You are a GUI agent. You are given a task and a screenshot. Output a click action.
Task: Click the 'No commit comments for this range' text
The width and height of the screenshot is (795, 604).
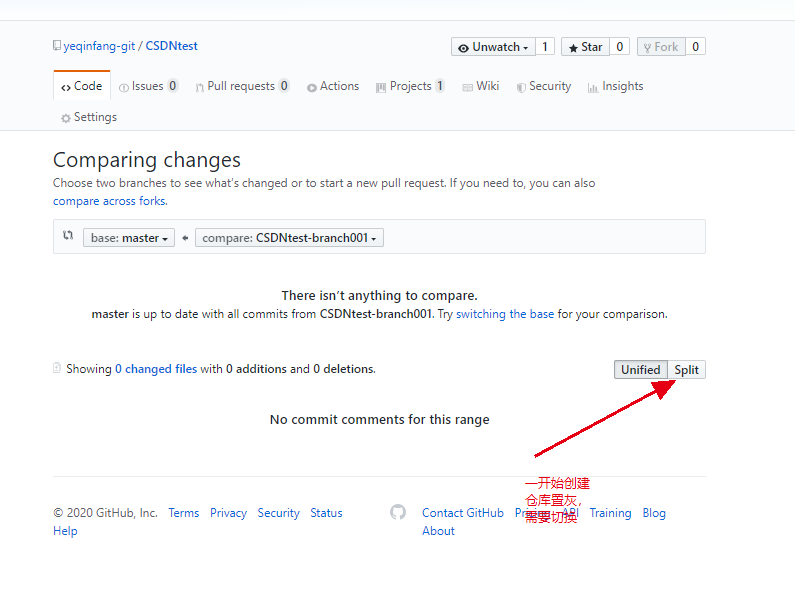click(x=379, y=419)
